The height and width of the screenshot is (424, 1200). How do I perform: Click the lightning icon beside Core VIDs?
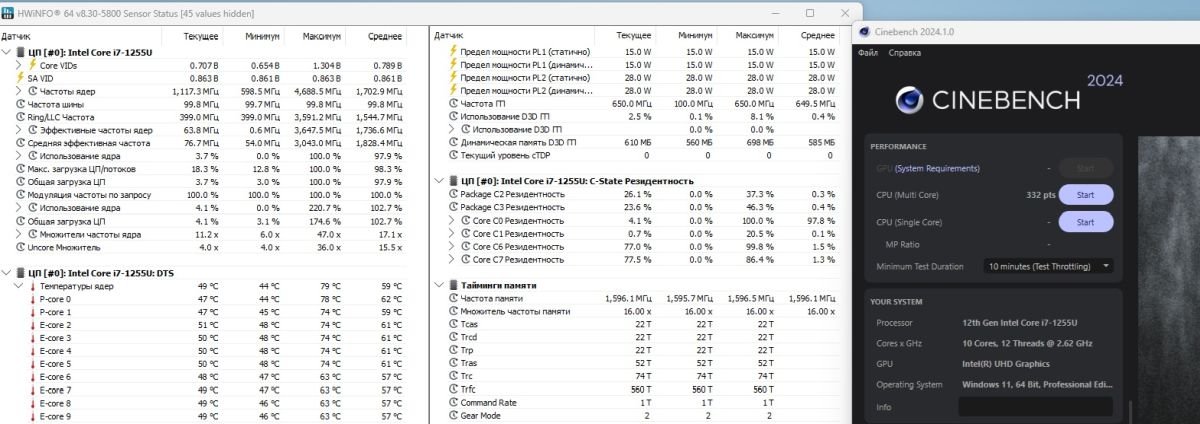32,64
